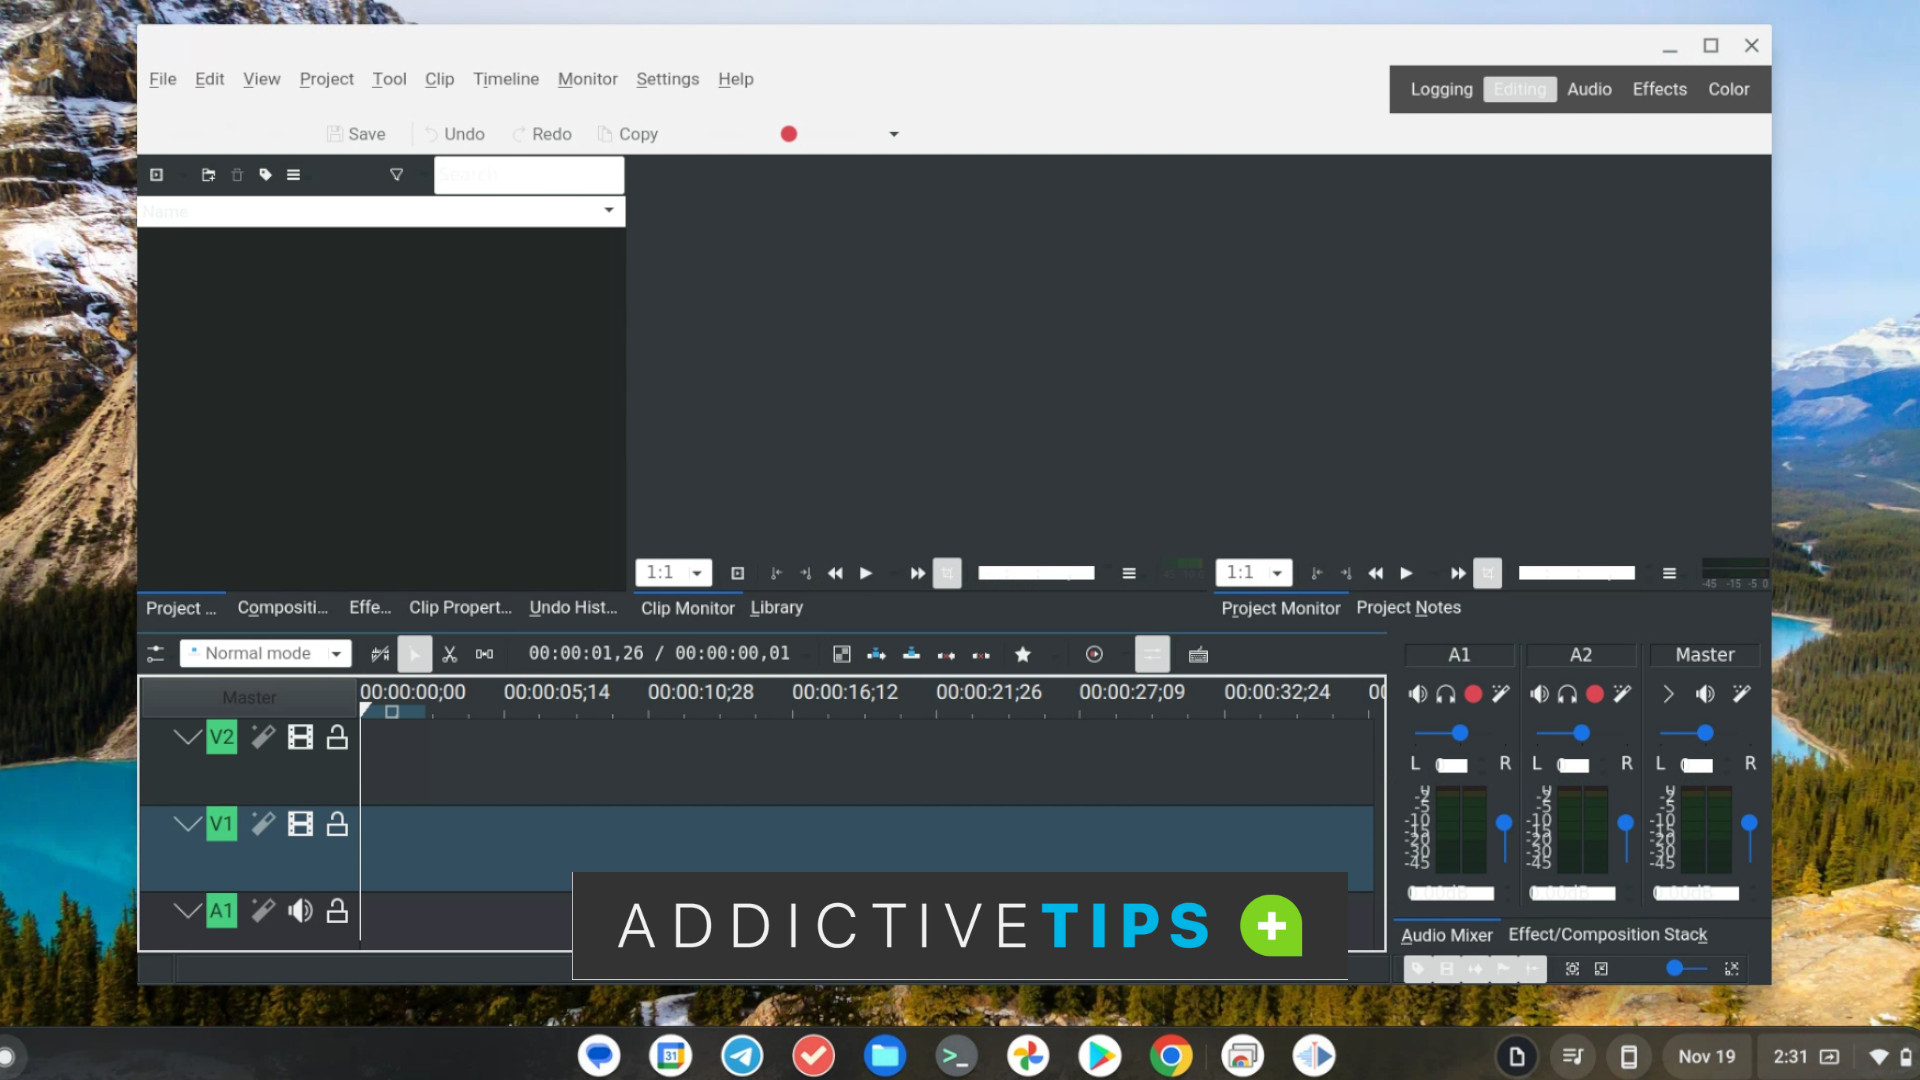Open the Timeline menu
1920x1080 pixels.
tap(506, 79)
